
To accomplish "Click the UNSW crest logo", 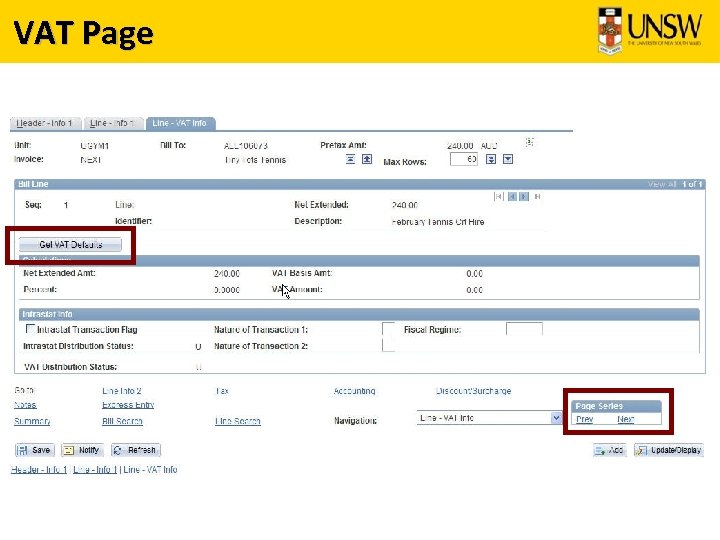I will pyautogui.click(x=610, y=31).
